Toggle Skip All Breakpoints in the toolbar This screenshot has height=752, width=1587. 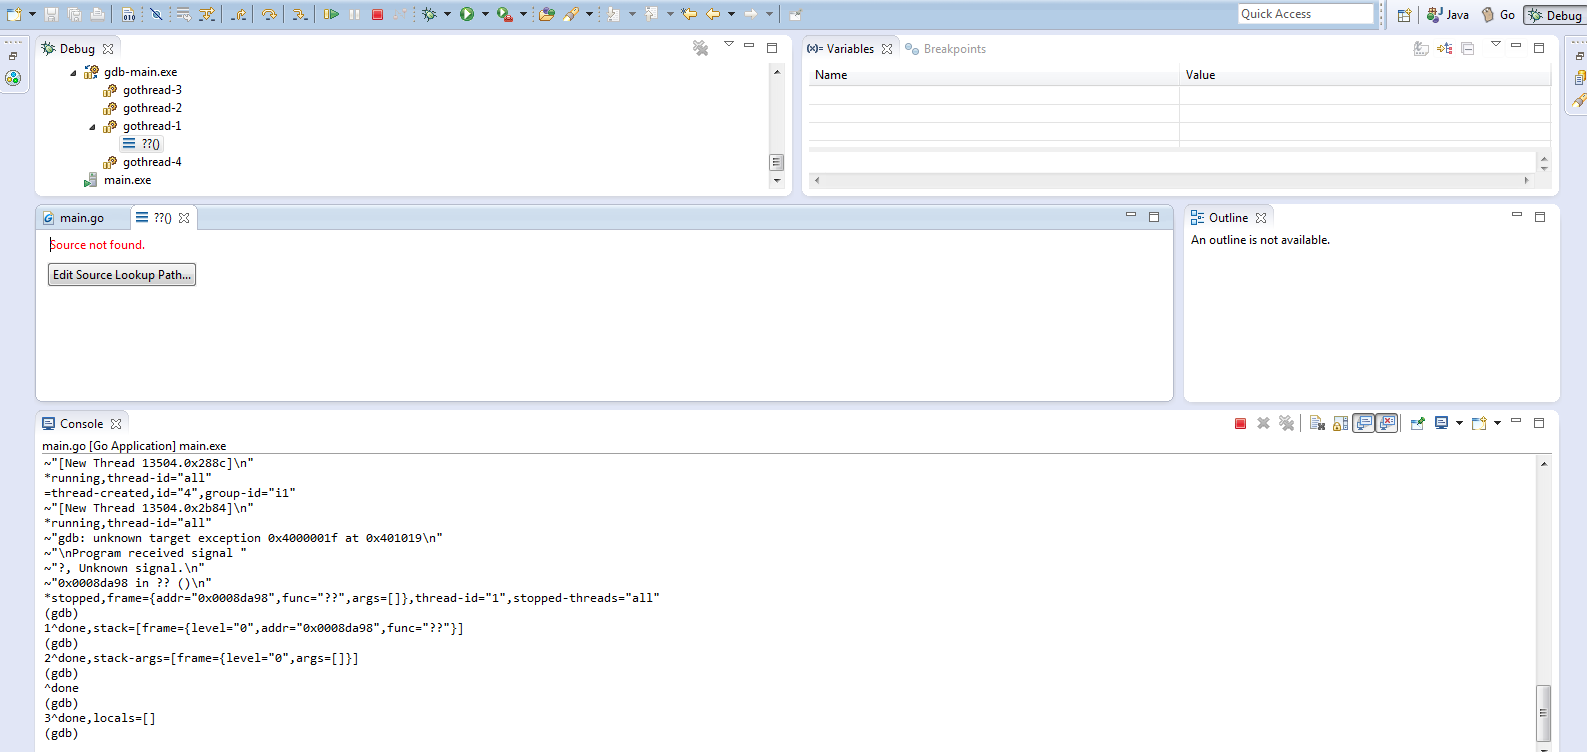click(157, 14)
